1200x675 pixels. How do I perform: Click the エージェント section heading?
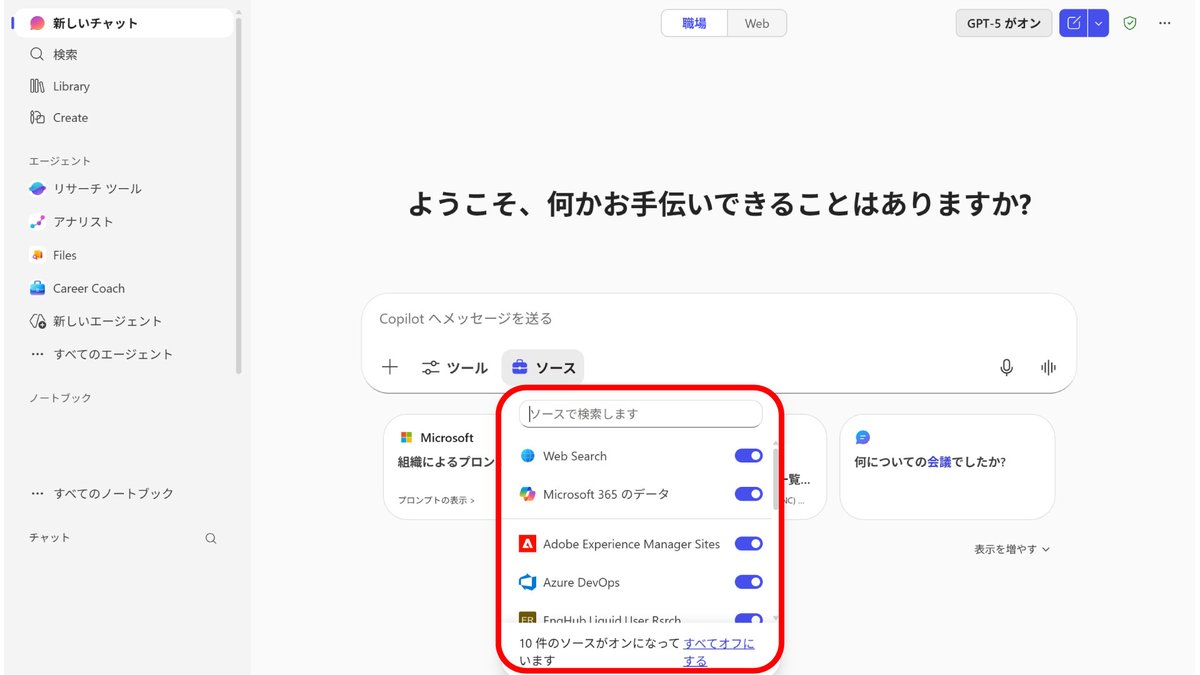(60, 161)
